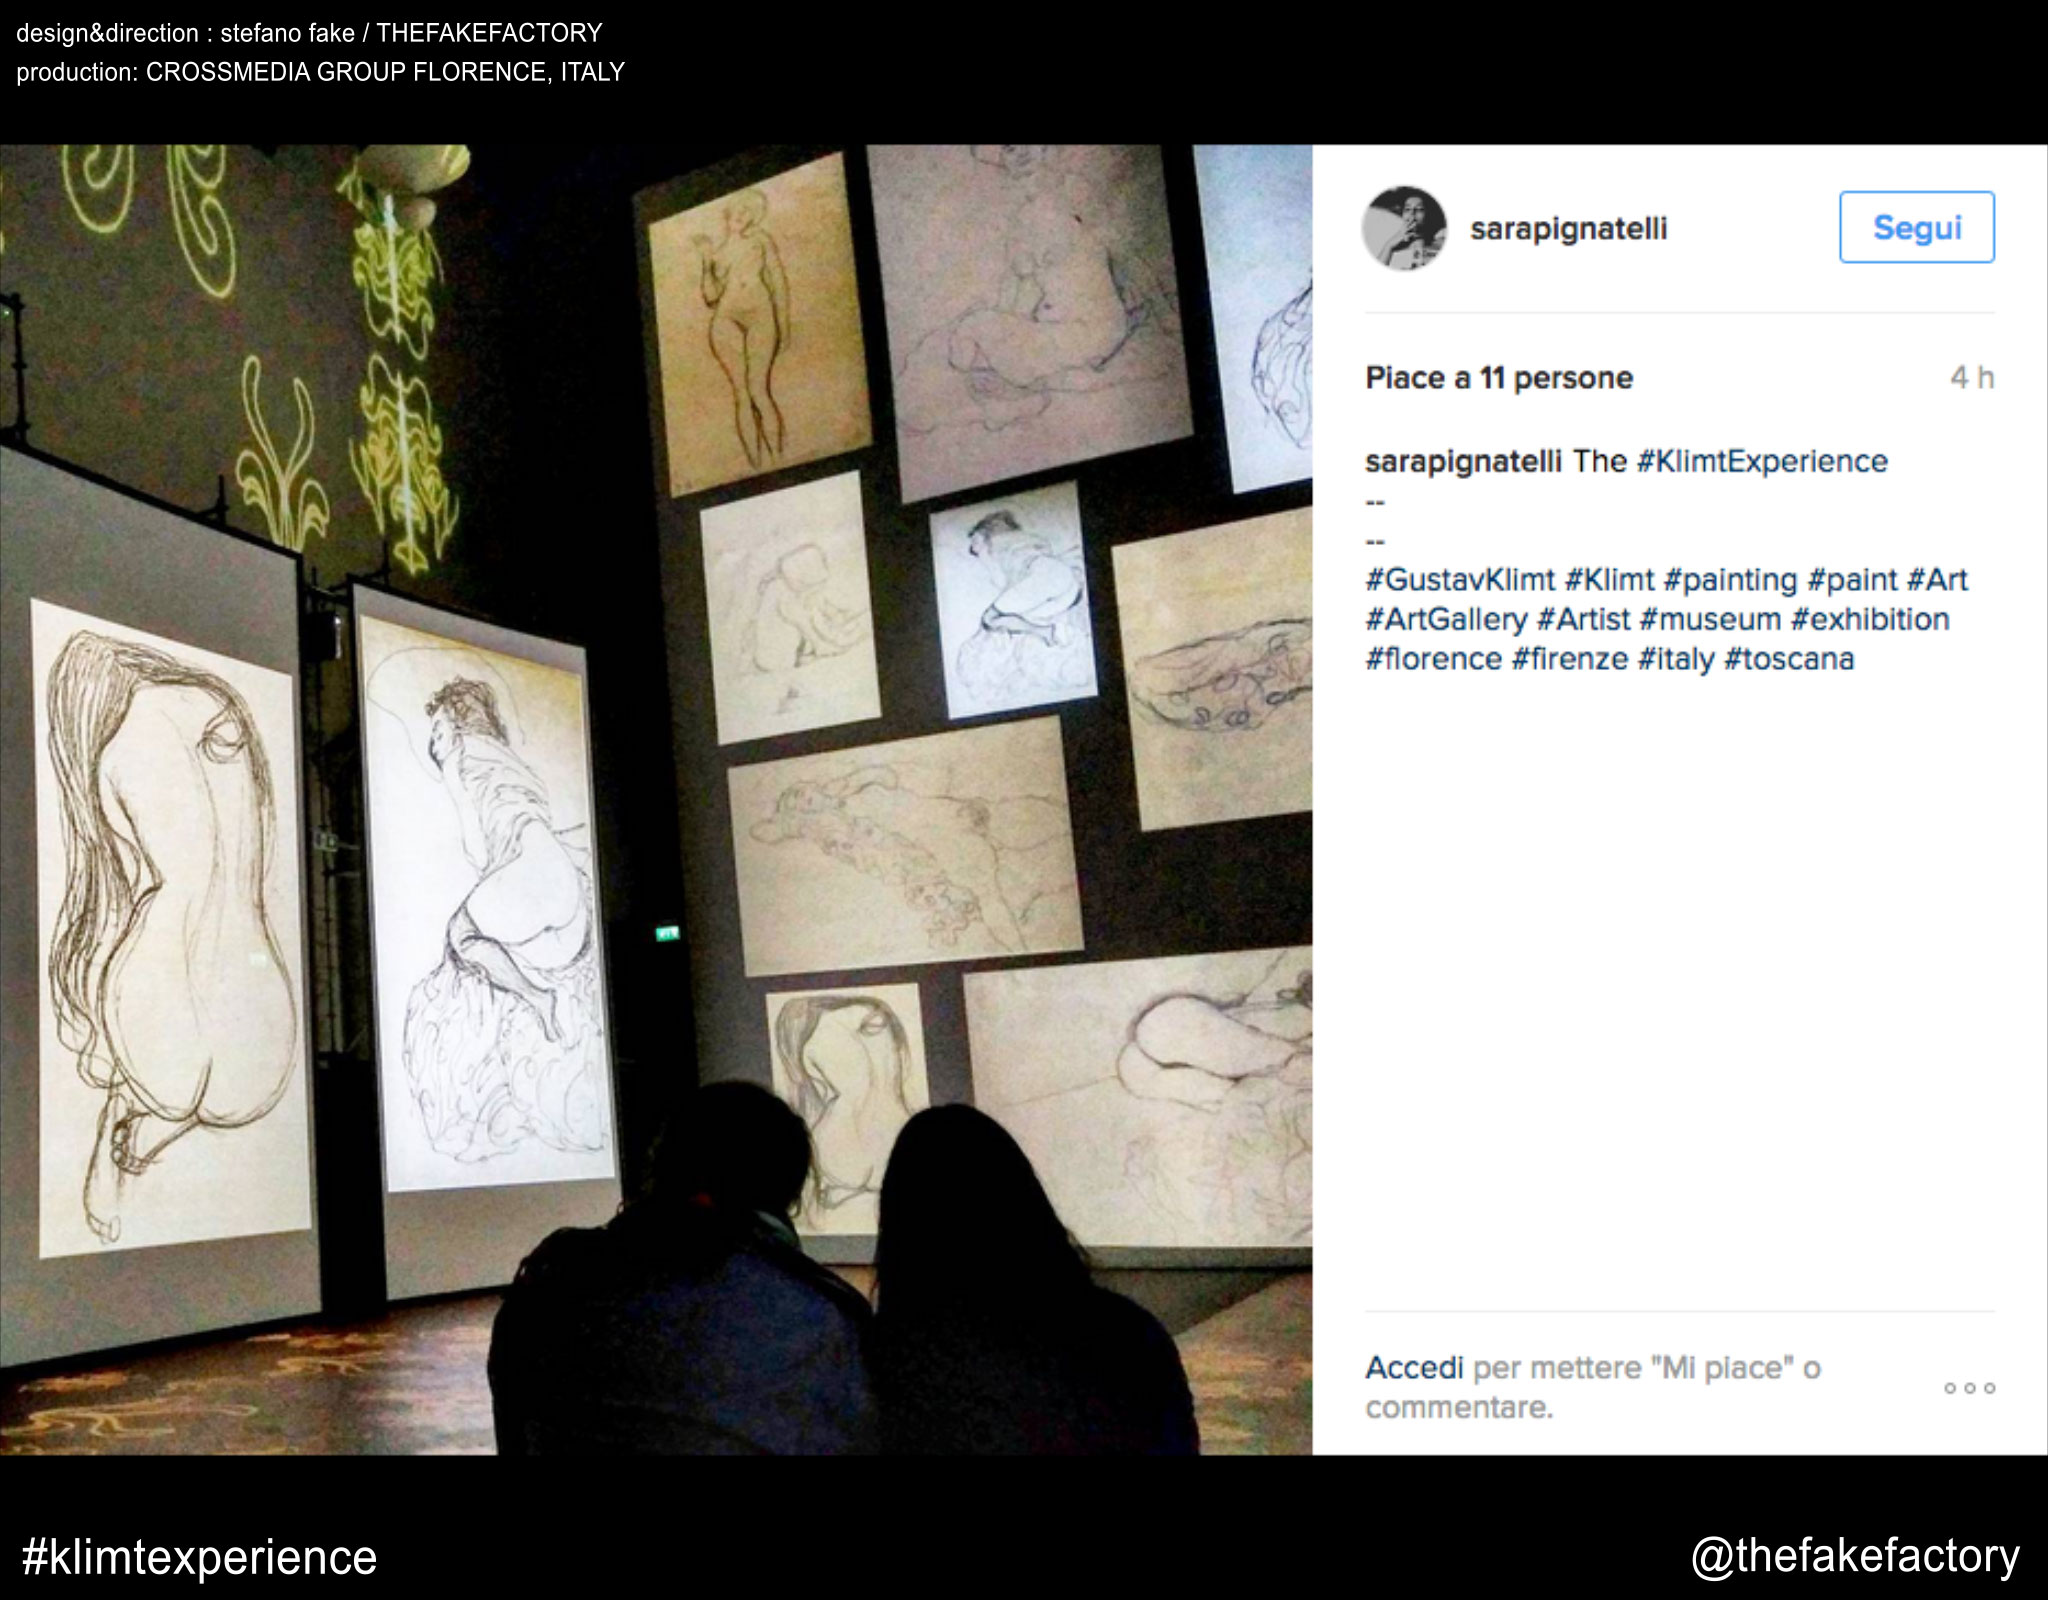
Task: Open the #KlimtExperience hashtag
Action: pos(1762,461)
